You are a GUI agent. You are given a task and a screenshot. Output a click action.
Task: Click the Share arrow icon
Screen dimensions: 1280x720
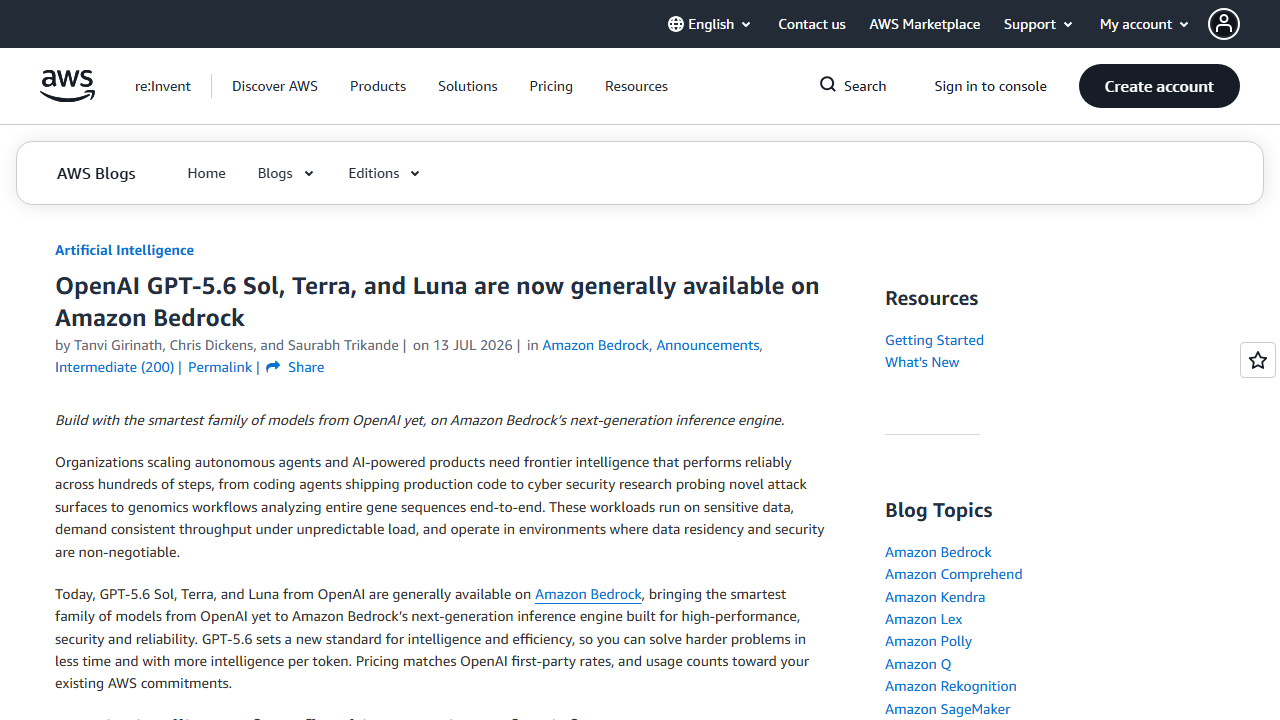pyautogui.click(x=273, y=367)
